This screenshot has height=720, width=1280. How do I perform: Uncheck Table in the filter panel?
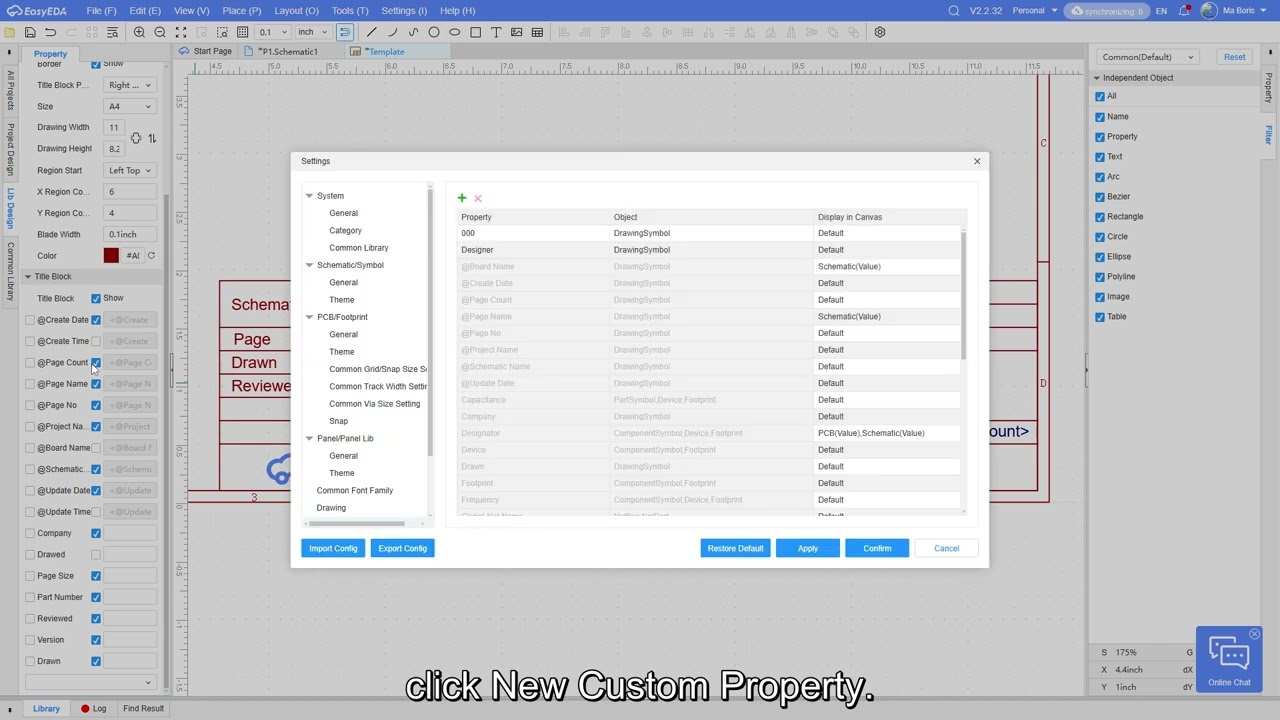click(1100, 317)
